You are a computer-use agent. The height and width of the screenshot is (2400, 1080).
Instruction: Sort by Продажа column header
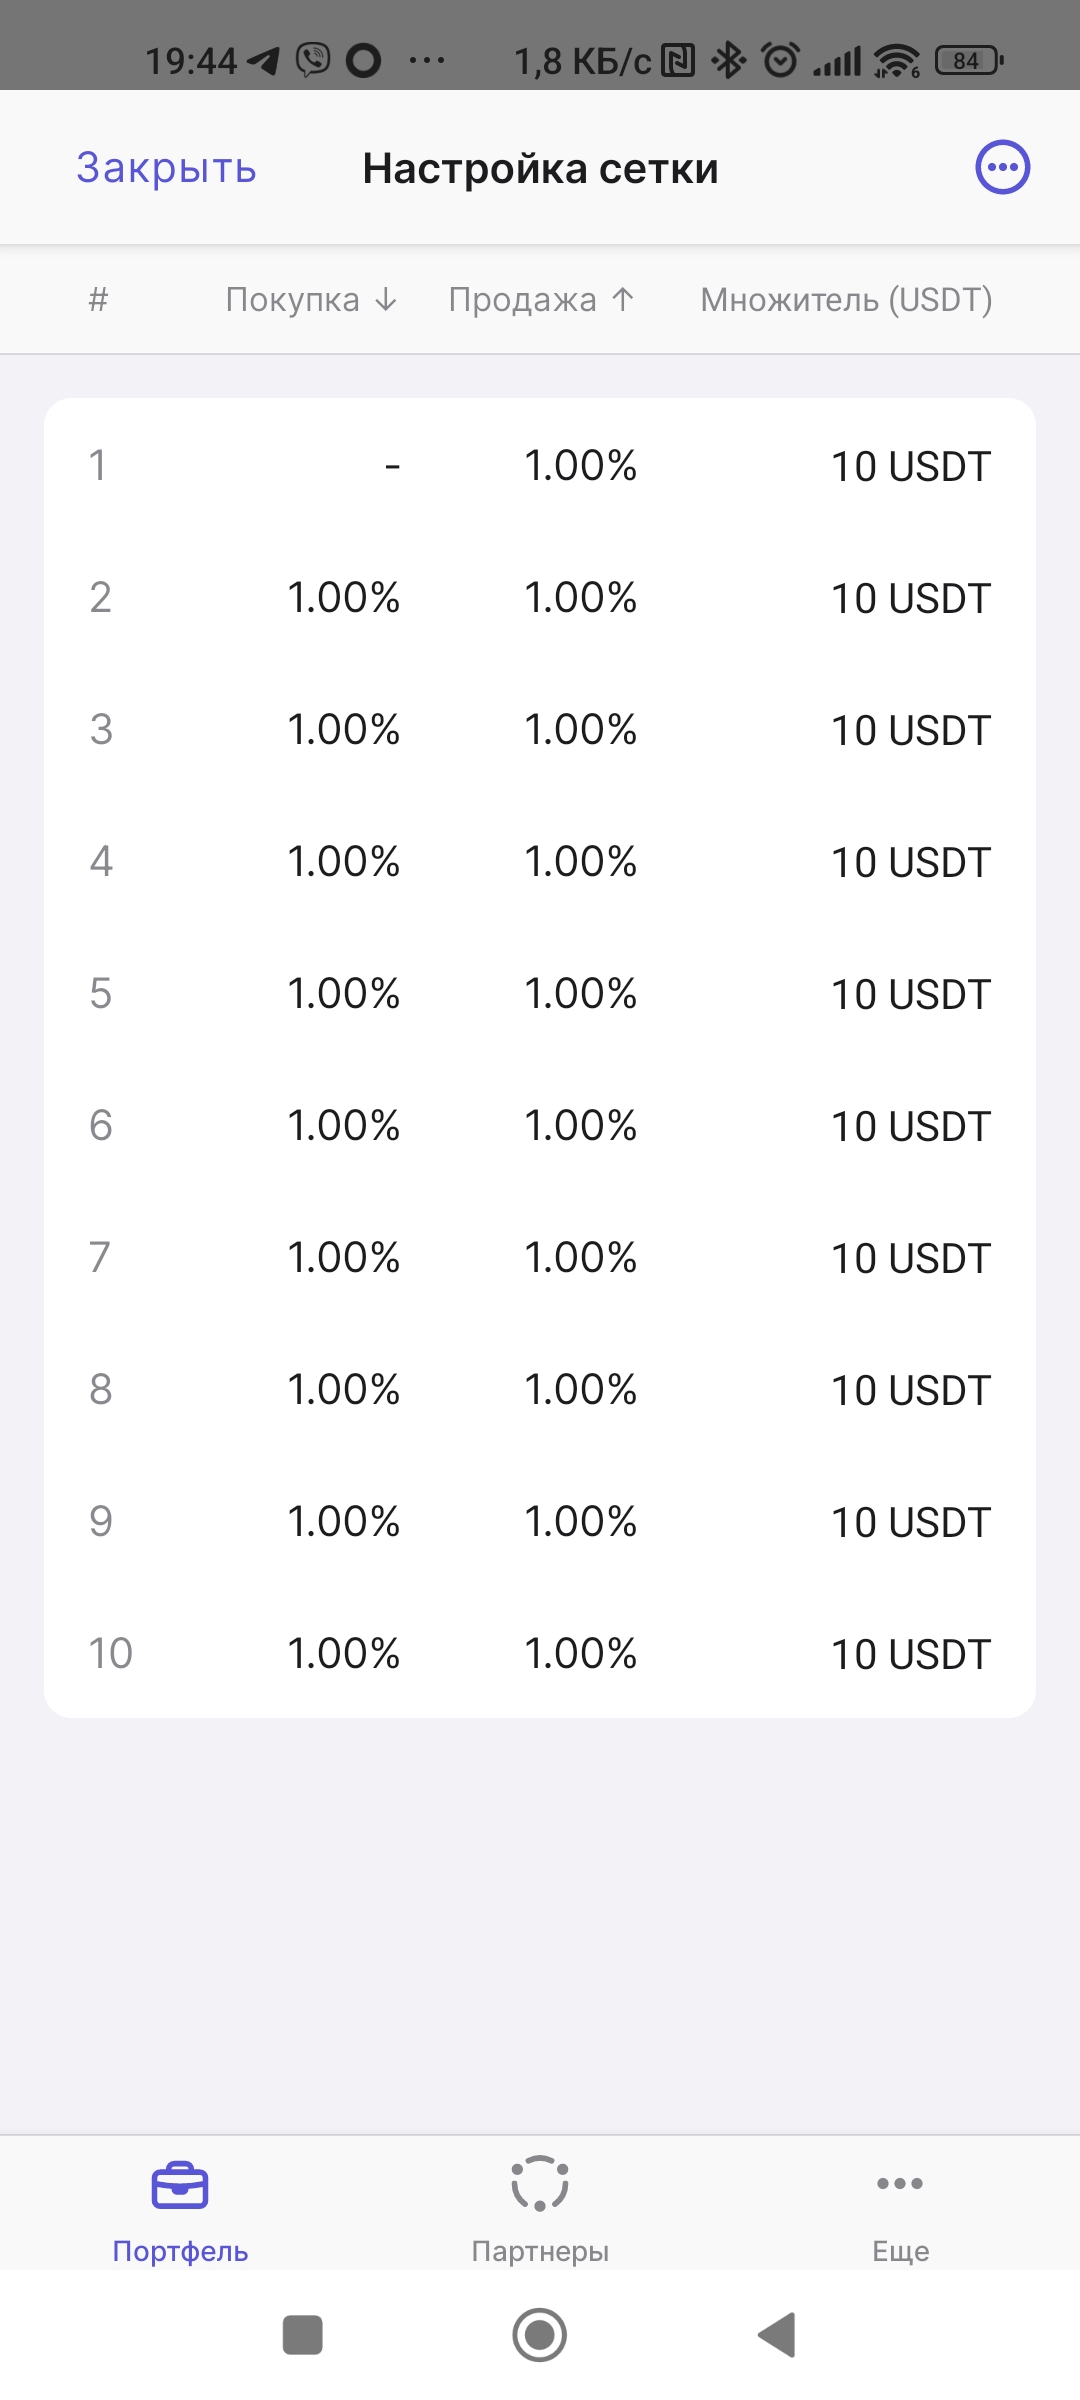tap(542, 299)
